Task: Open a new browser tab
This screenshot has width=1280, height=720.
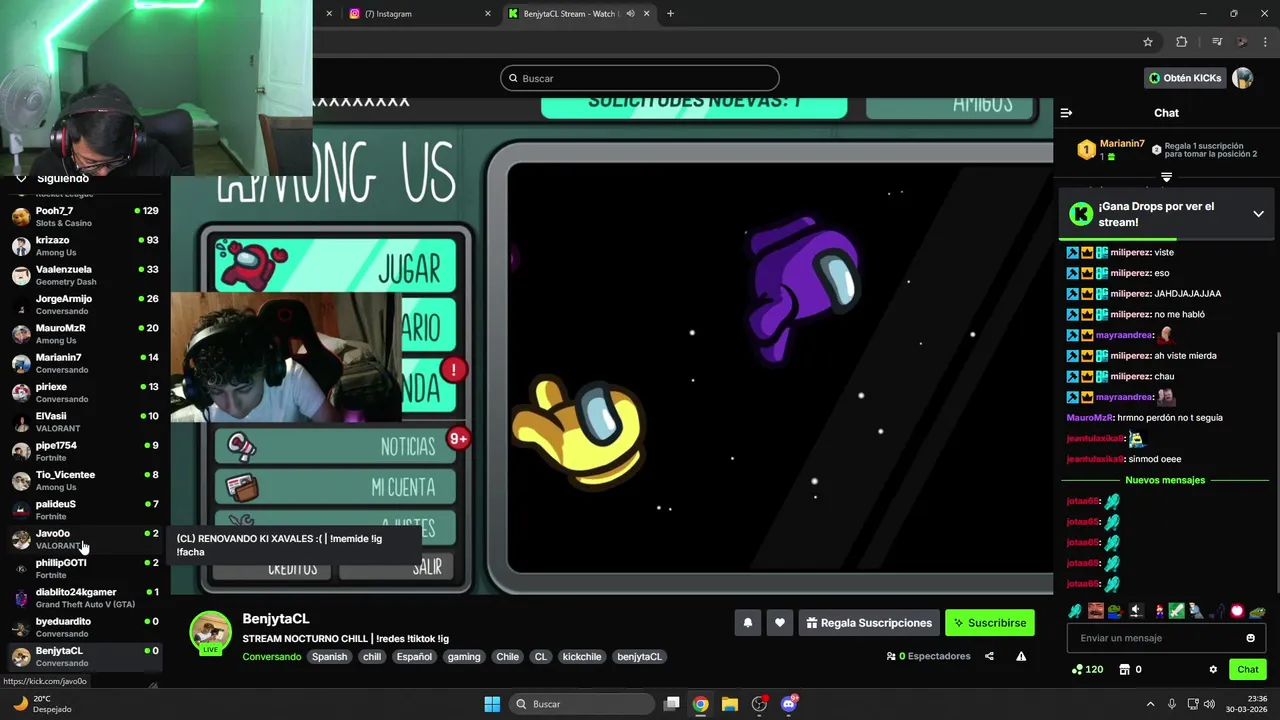Action: click(x=670, y=14)
